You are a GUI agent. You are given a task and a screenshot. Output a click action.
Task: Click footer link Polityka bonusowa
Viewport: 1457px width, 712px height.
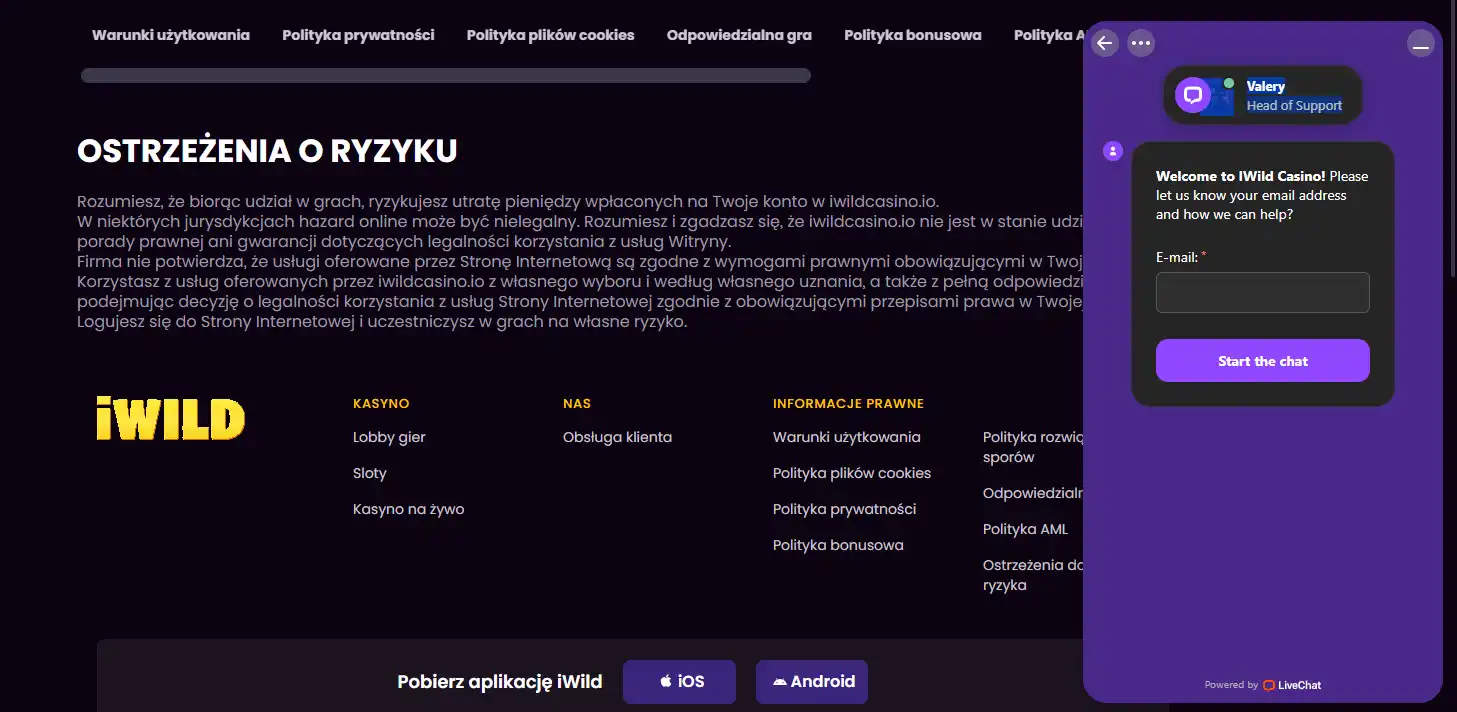point(838,545)
